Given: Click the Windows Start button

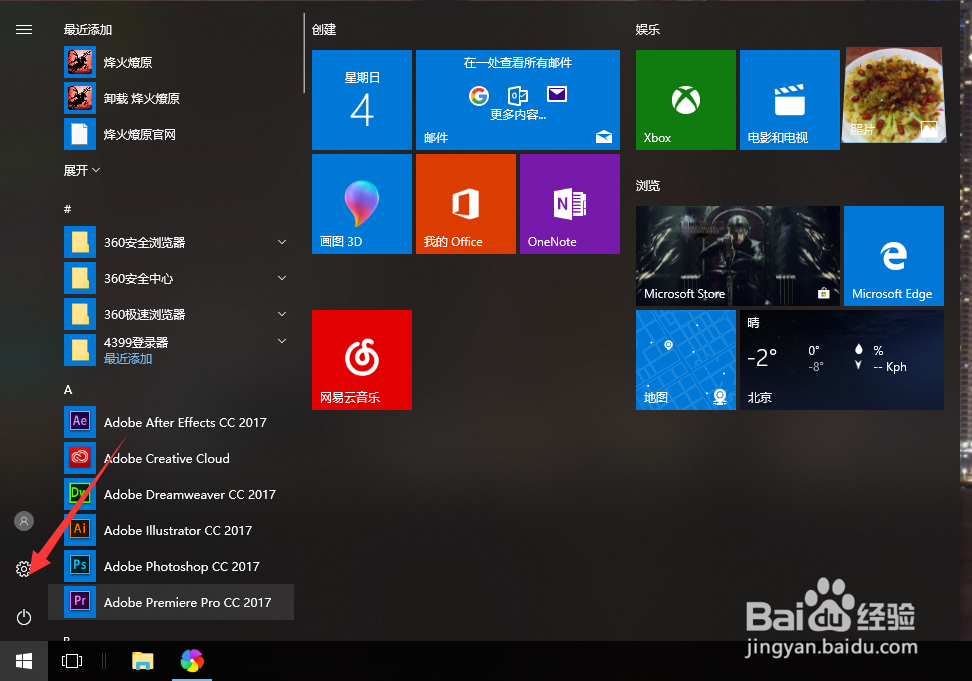Looking at the screenshot, I should click(24, 661).
